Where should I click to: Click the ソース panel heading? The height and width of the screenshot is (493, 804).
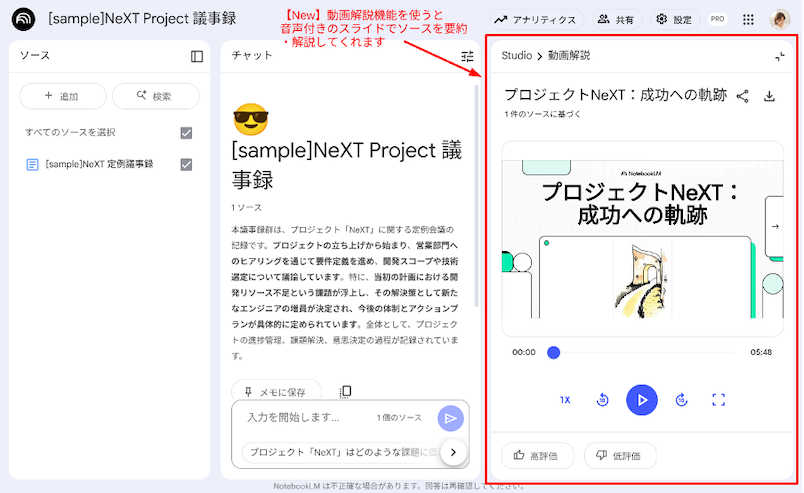point(35,55)
